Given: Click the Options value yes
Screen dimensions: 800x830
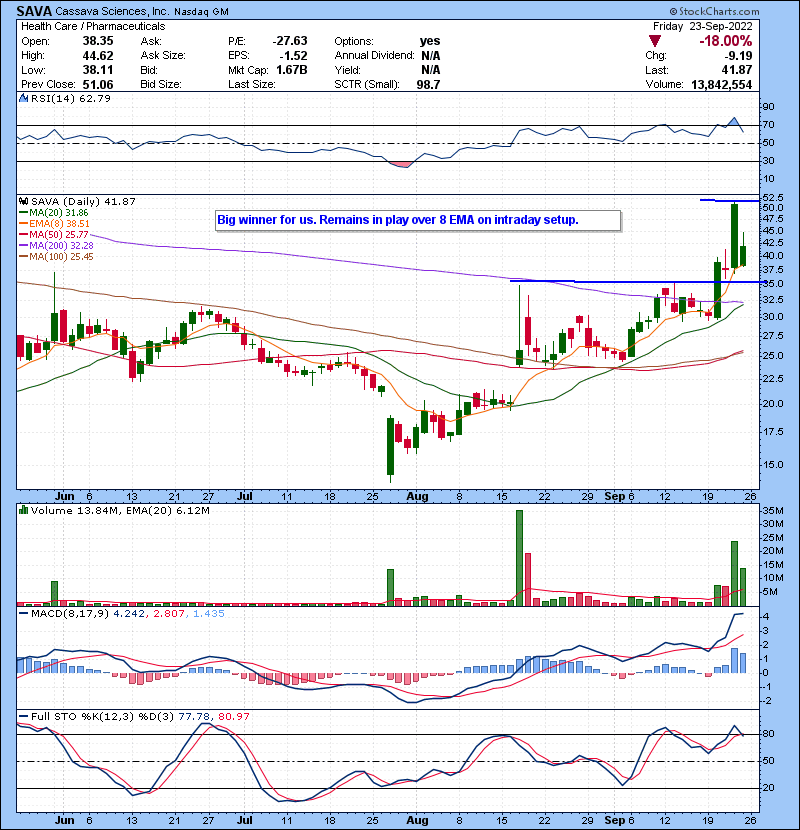Looking at the screenshot, I should 430,41.
